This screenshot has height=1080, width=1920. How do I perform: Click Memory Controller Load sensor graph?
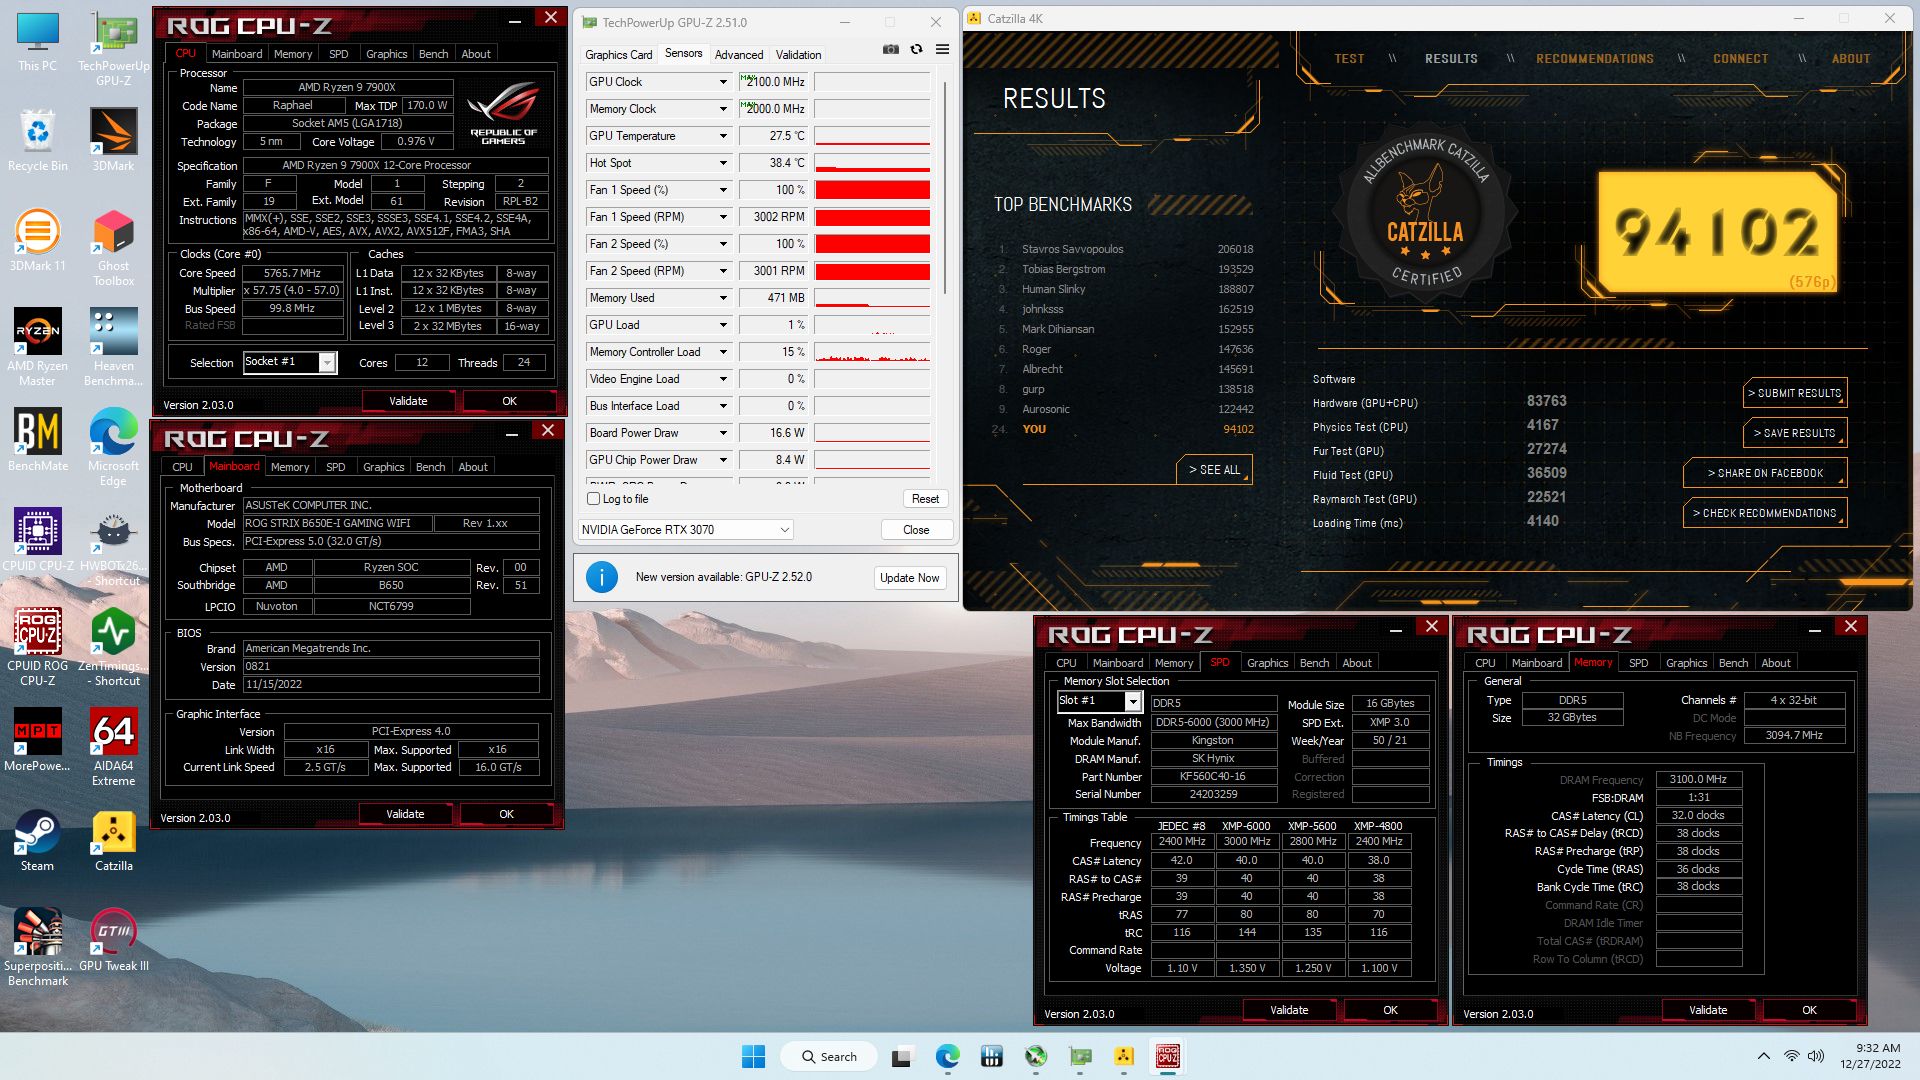pyautogui.click(x=872, y=352)
